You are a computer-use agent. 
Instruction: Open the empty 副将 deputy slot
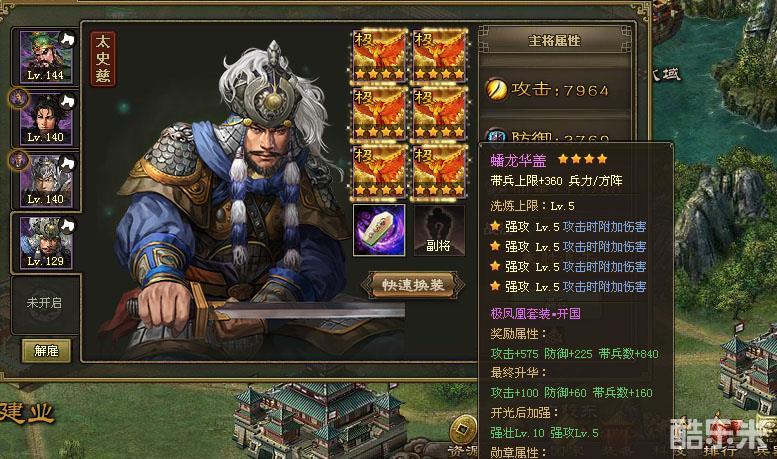pos(439,230)
